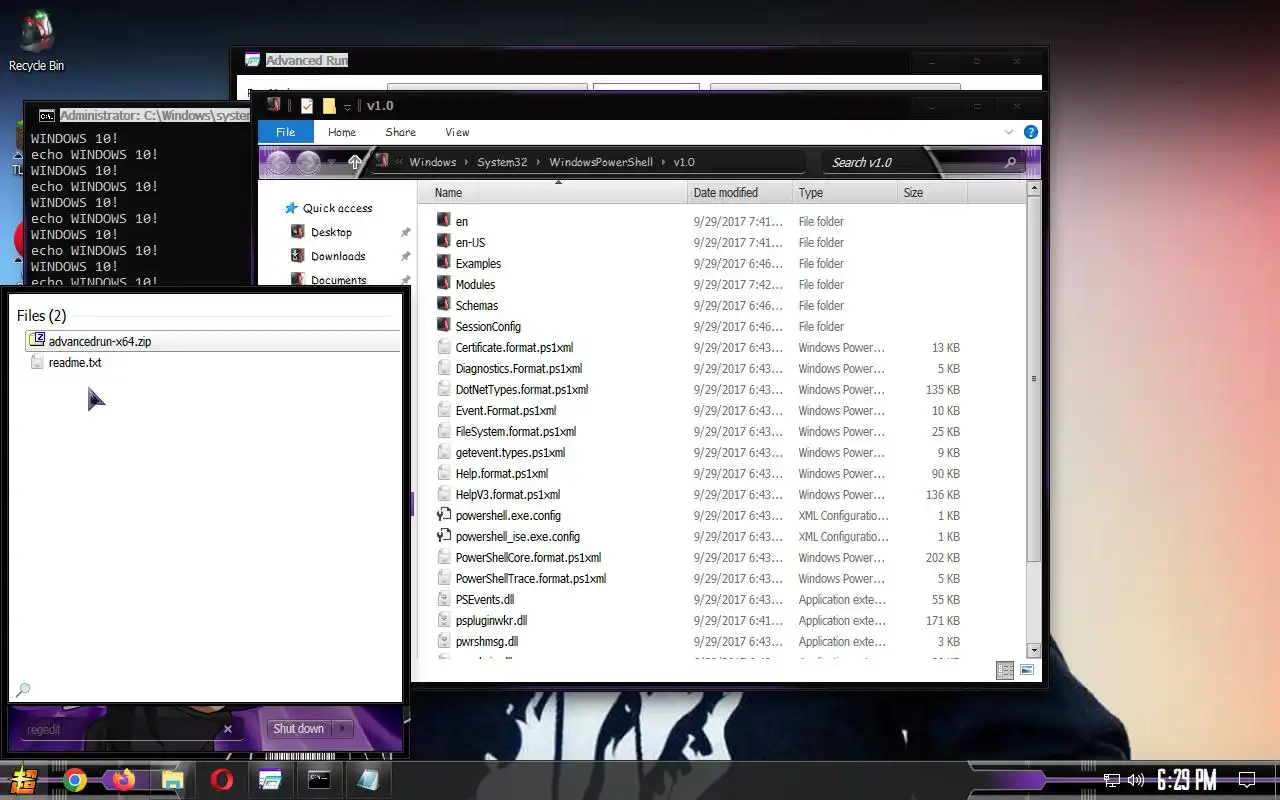The height and width of the screenshot is (800, 1280).
Task: Open the File ribbon tab
Action: point(285,132)
